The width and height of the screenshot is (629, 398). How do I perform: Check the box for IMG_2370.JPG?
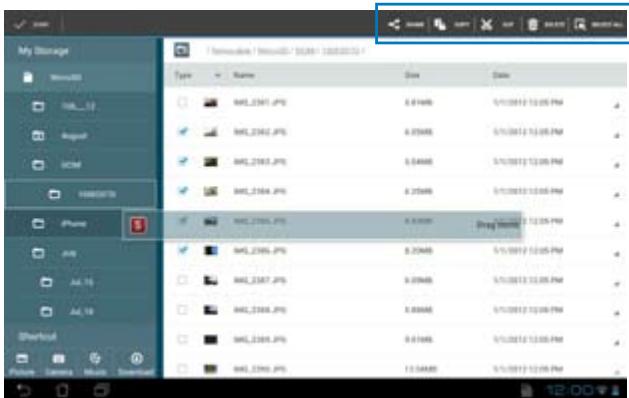click(183, 368)
